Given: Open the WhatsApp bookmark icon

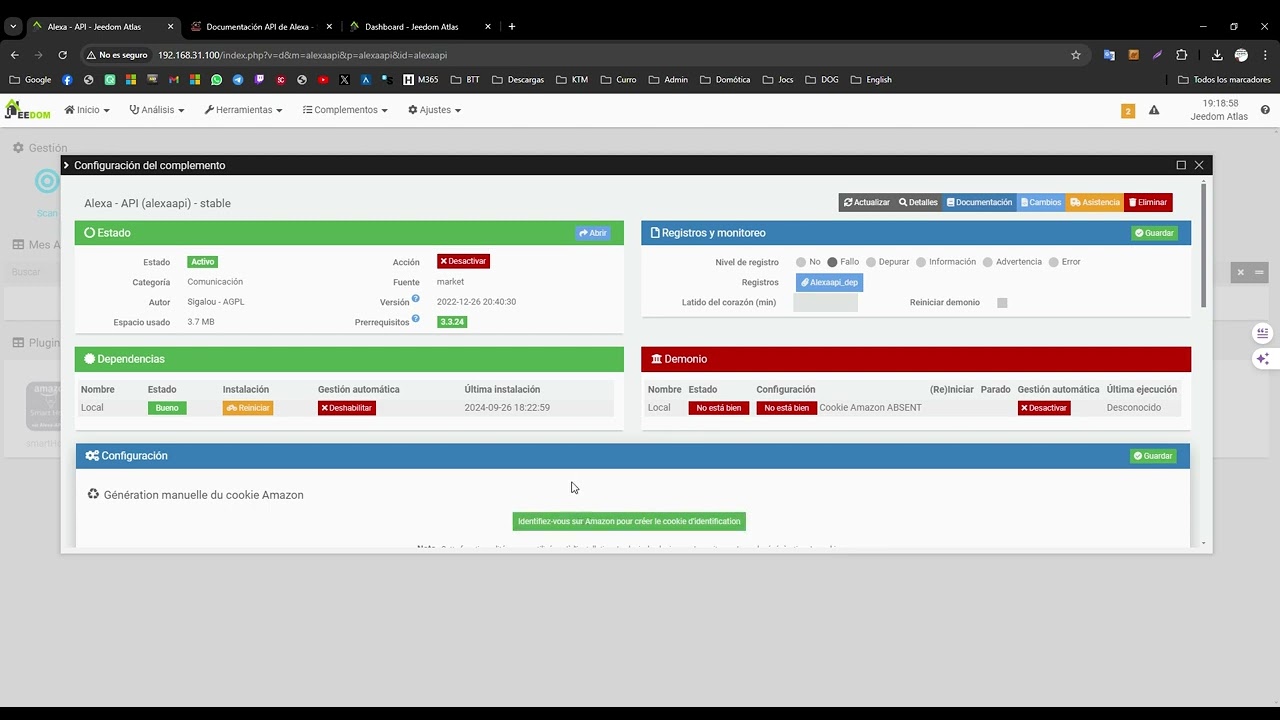Looking at the screenshot, I should [216, 80].
